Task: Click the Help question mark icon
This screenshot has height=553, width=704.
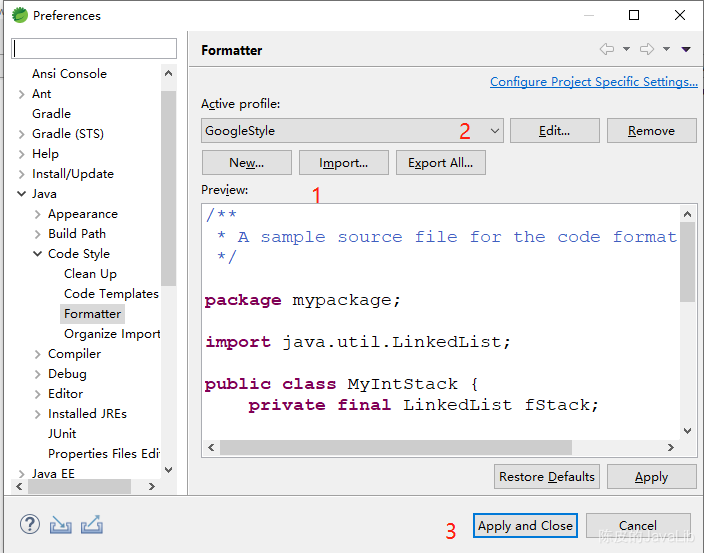Action: point(30,524)
